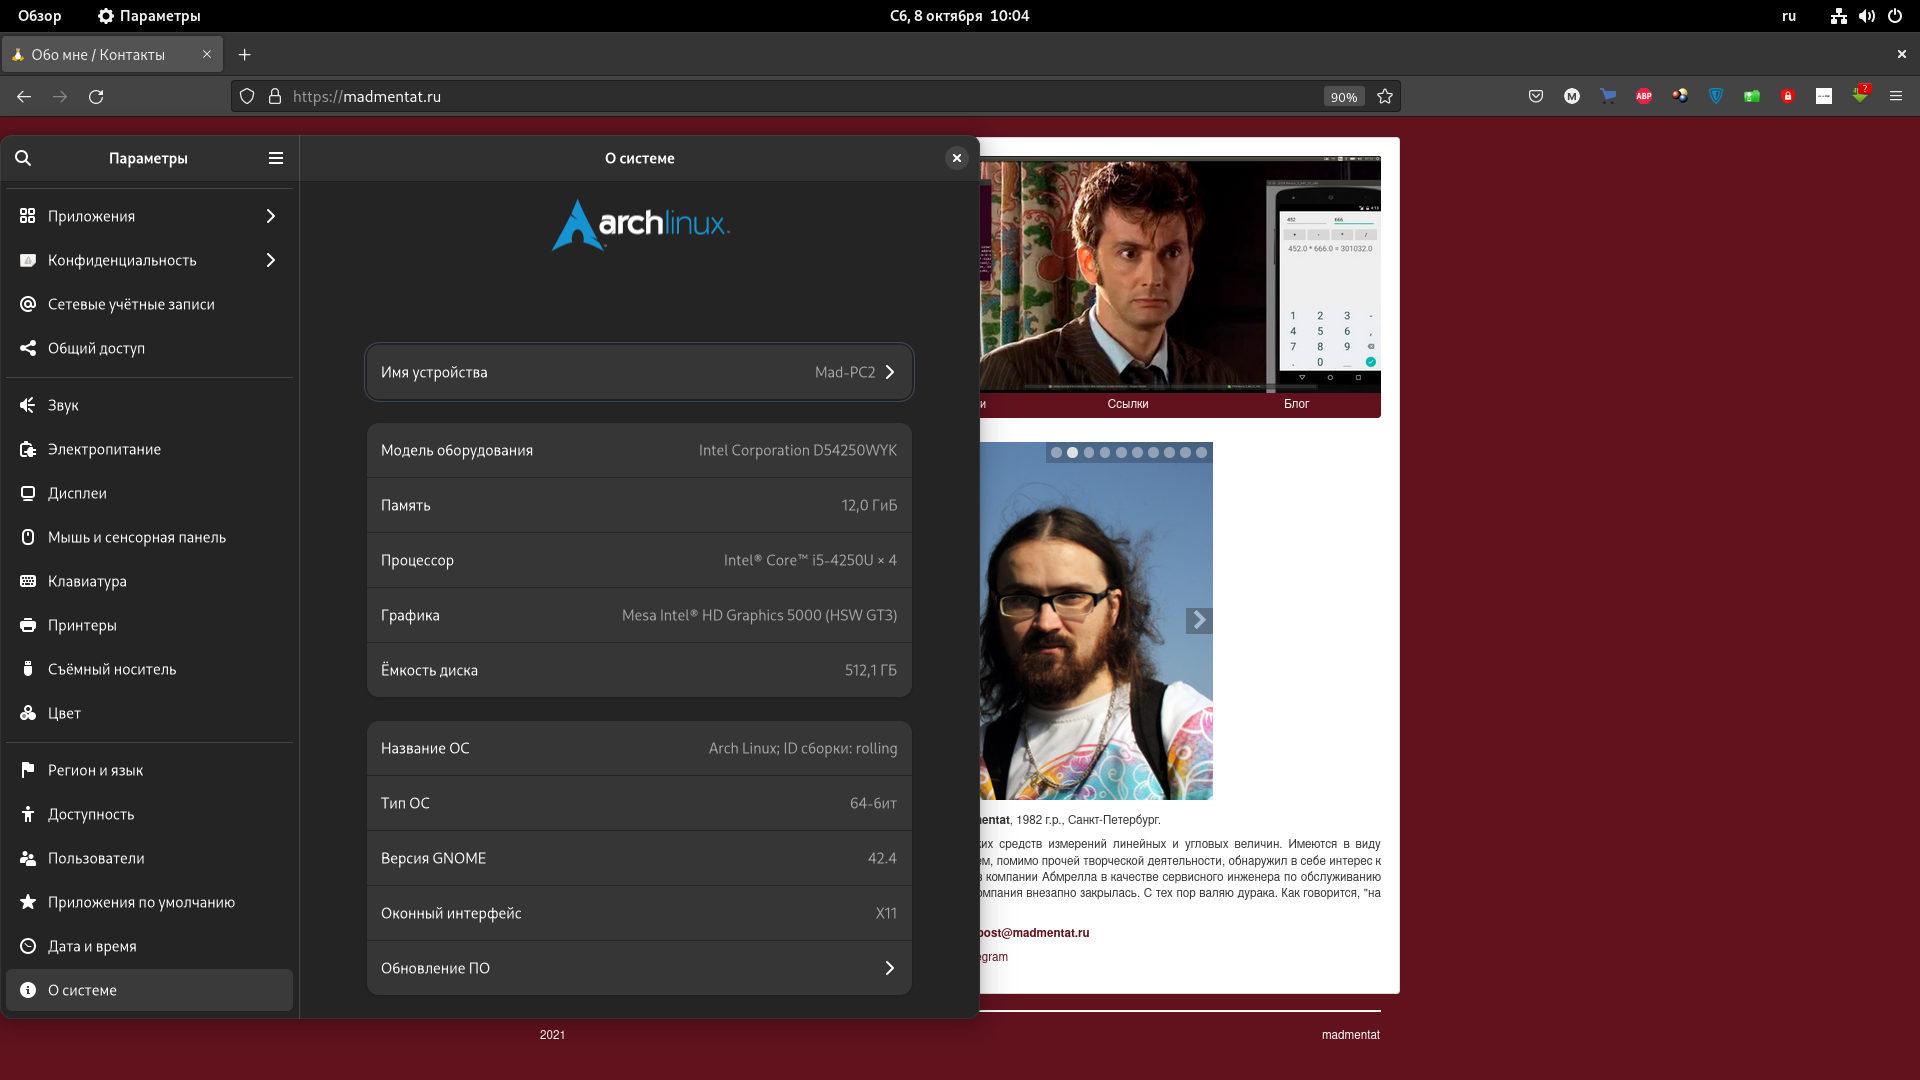Go to Дата и время settings
This screenshot has height=1080, width=1920.
(149, 946)
